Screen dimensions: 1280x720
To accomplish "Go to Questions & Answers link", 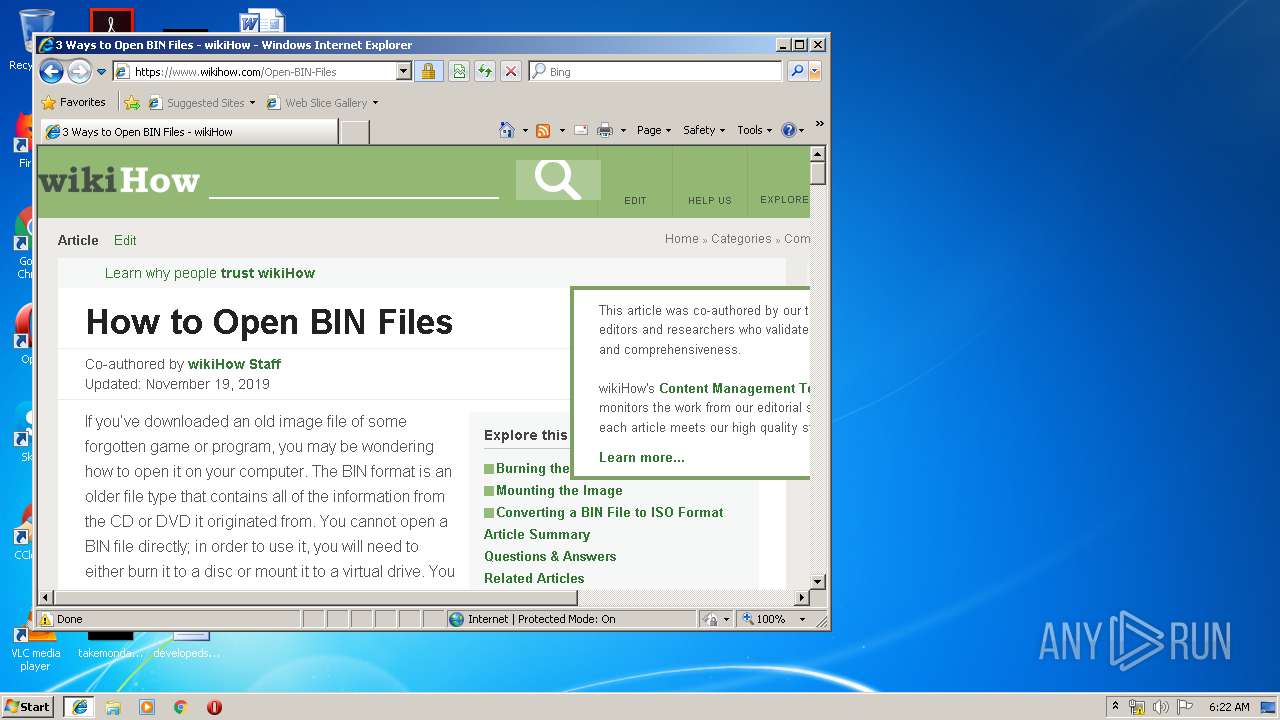I will [x=550, y=556].
